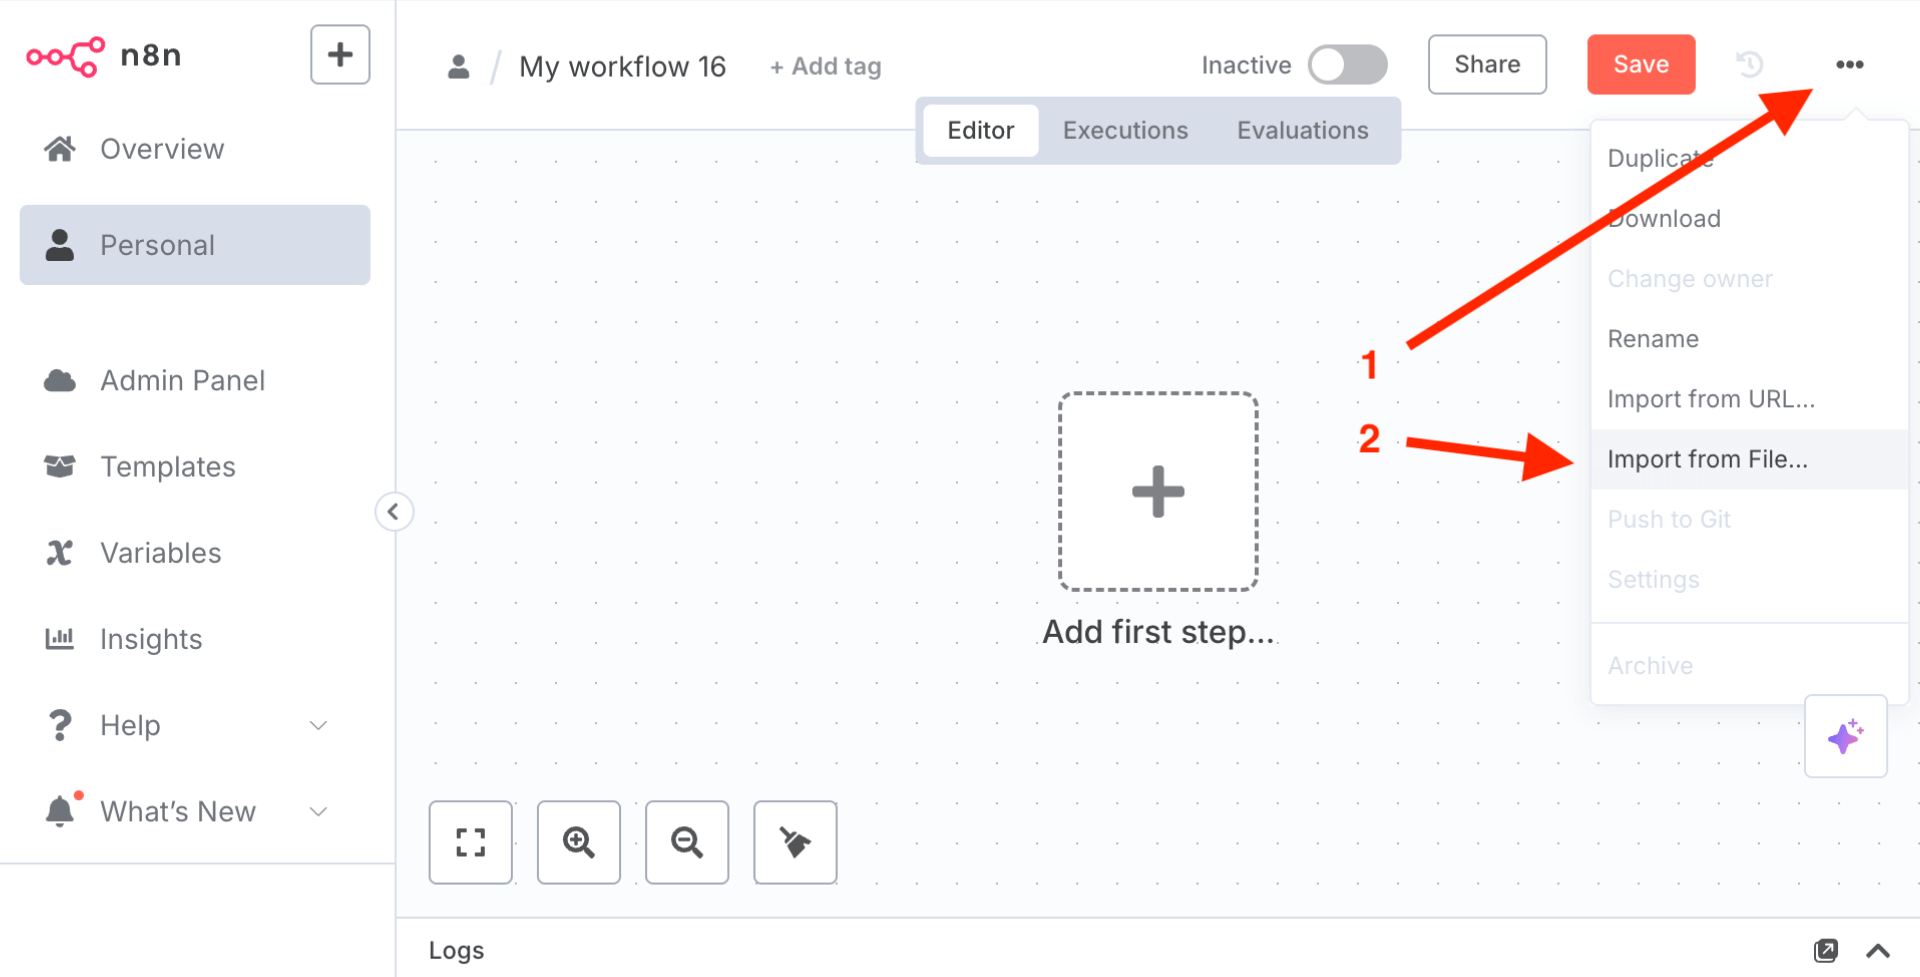Click the Share button
This screenshot has height=977, width=1920.
coord(1487,65)
